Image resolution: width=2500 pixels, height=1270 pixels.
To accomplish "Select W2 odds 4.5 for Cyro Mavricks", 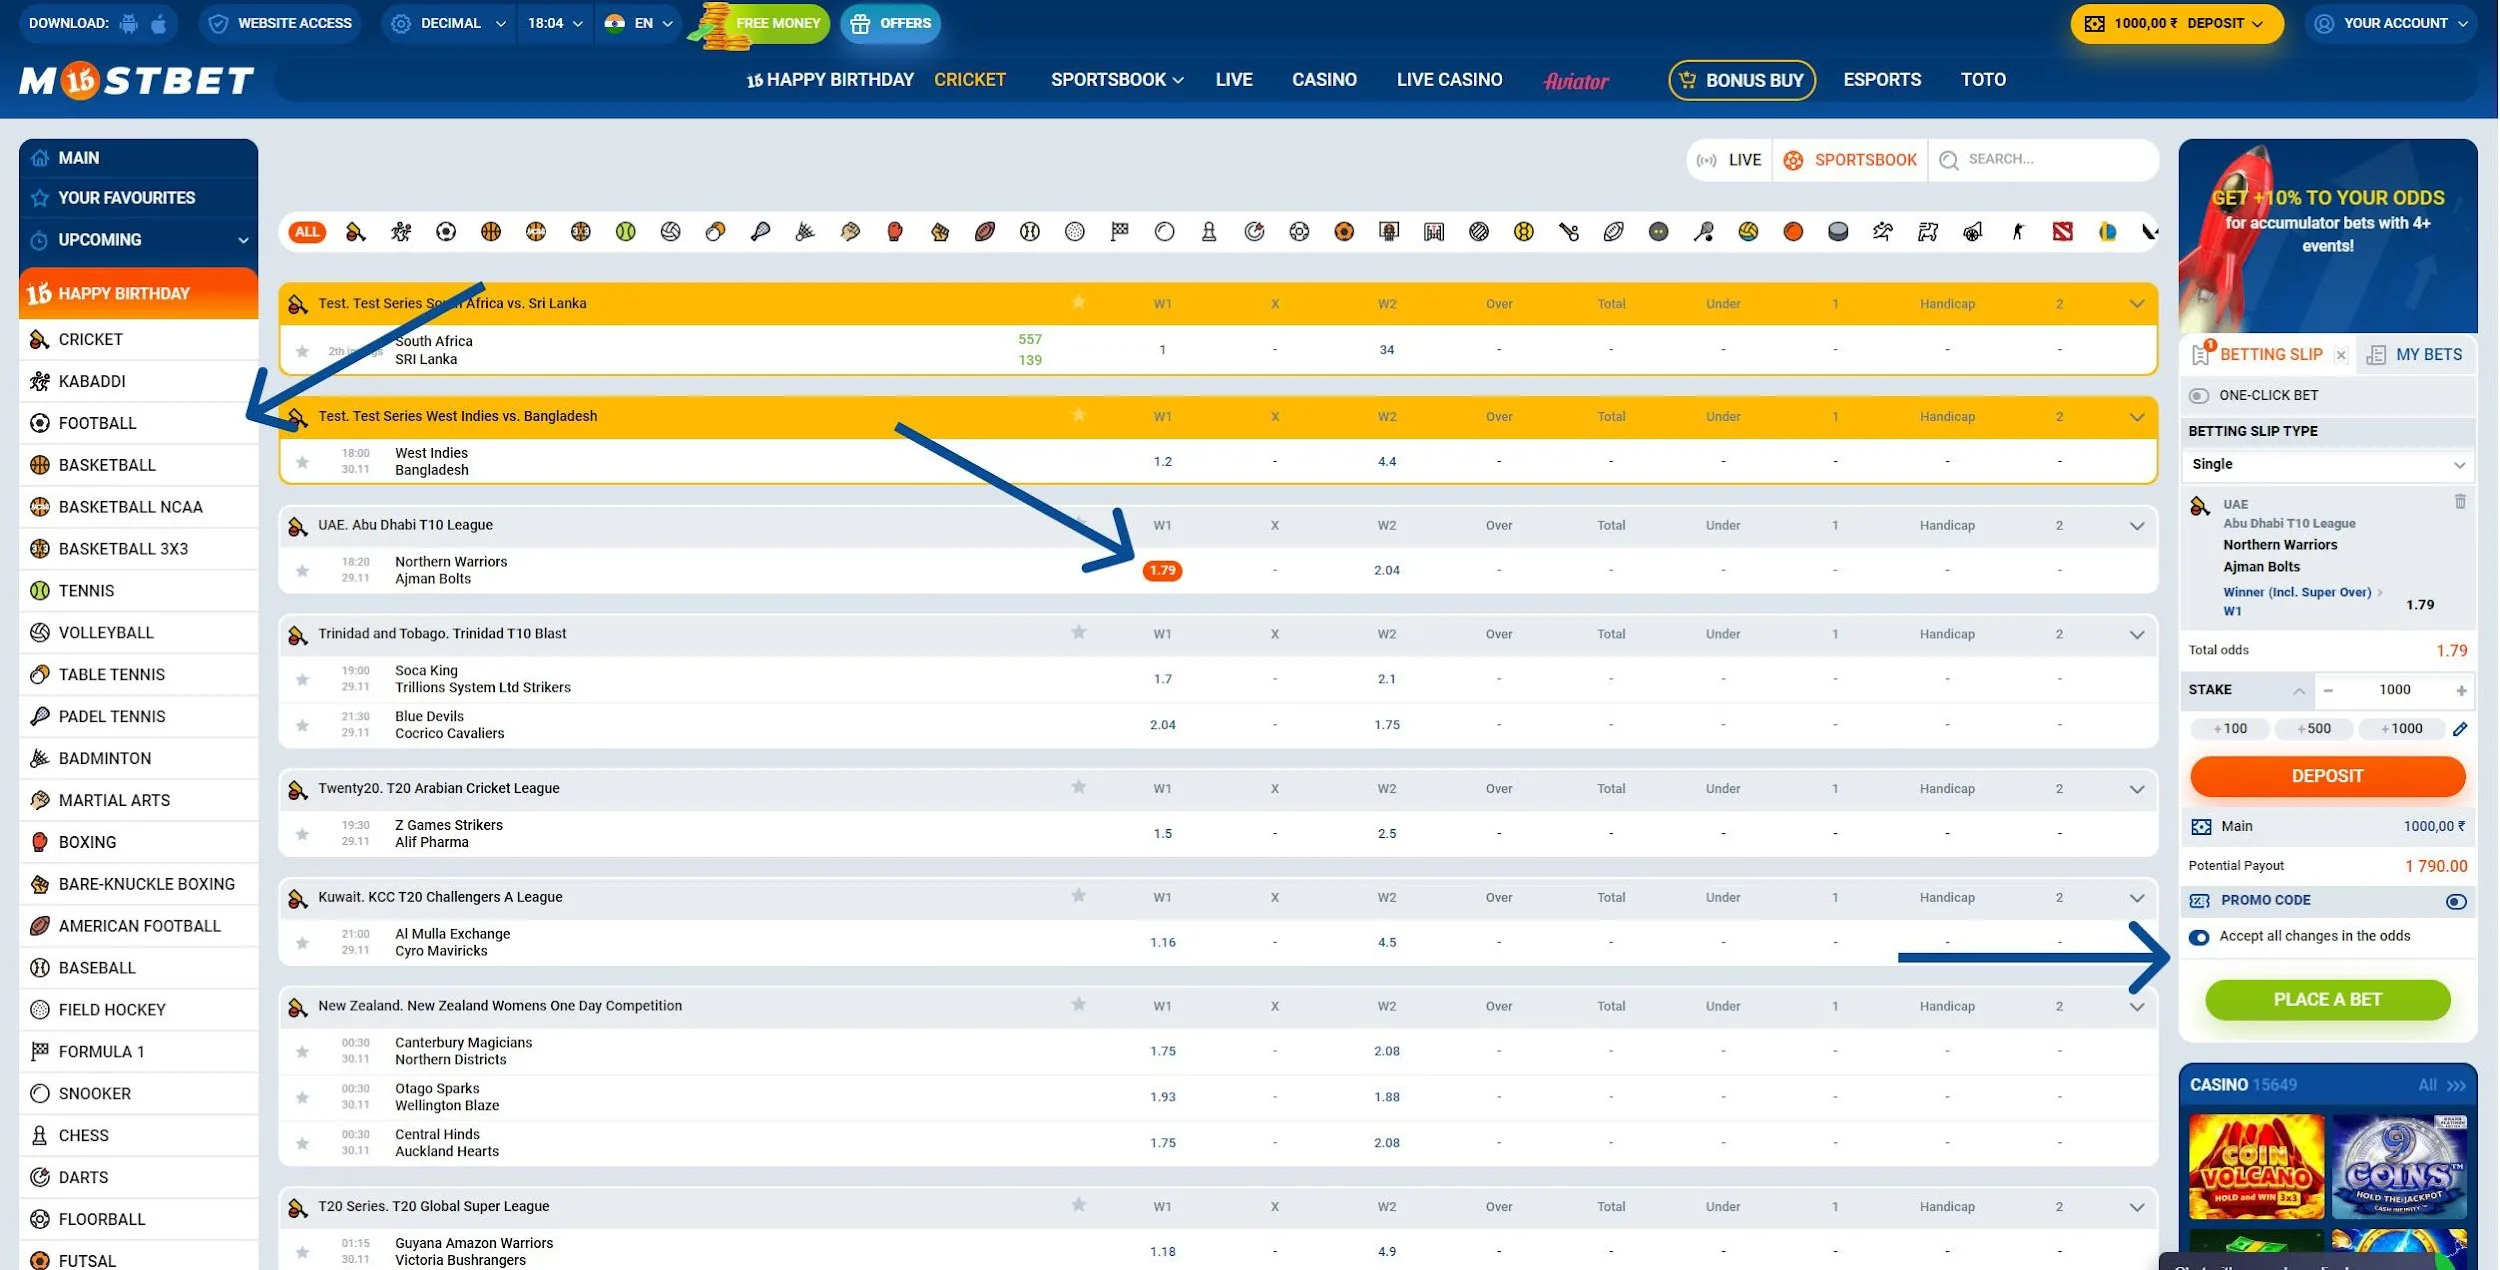I will click(x=1386, y=943).
